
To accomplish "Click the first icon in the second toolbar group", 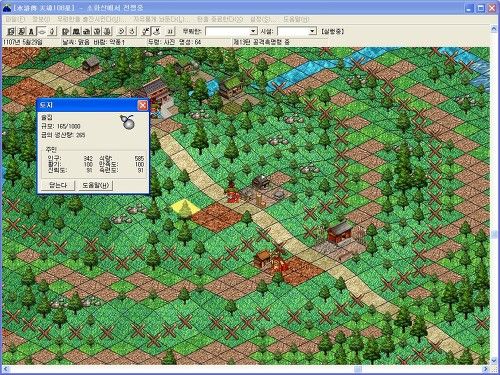I will (x=65, y=31).
